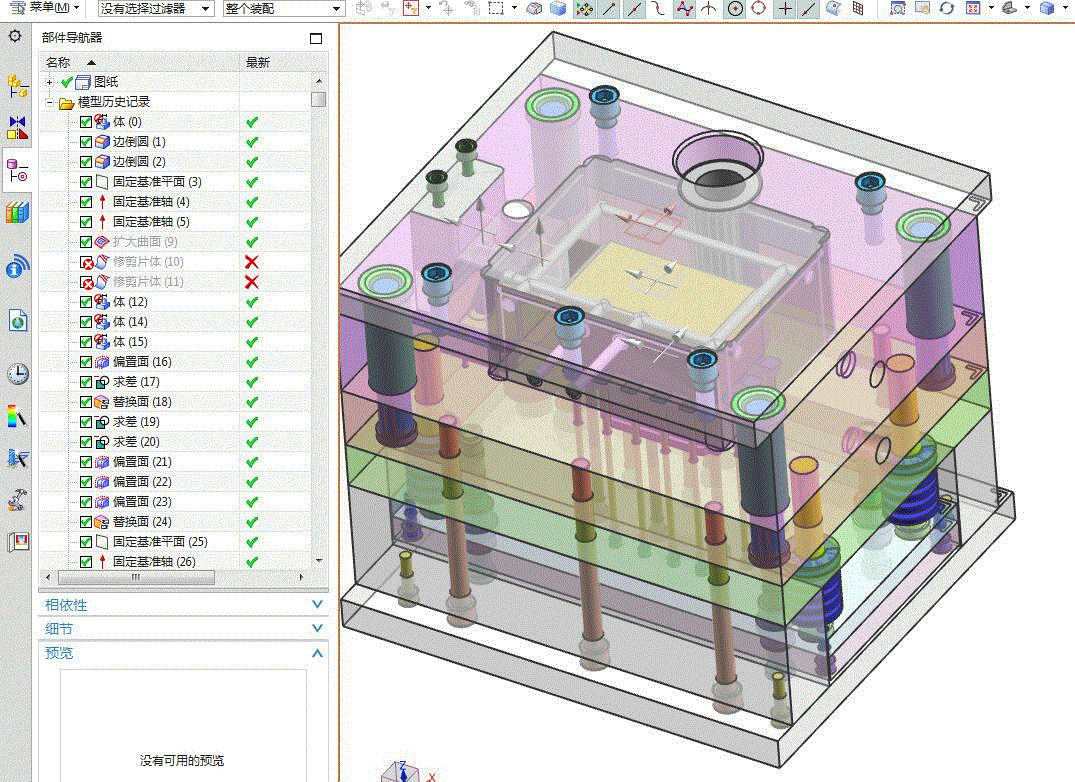Open the Reuse Library bookshelf icon
Screen dimensions: 1075x782
(x=18, y=212)
